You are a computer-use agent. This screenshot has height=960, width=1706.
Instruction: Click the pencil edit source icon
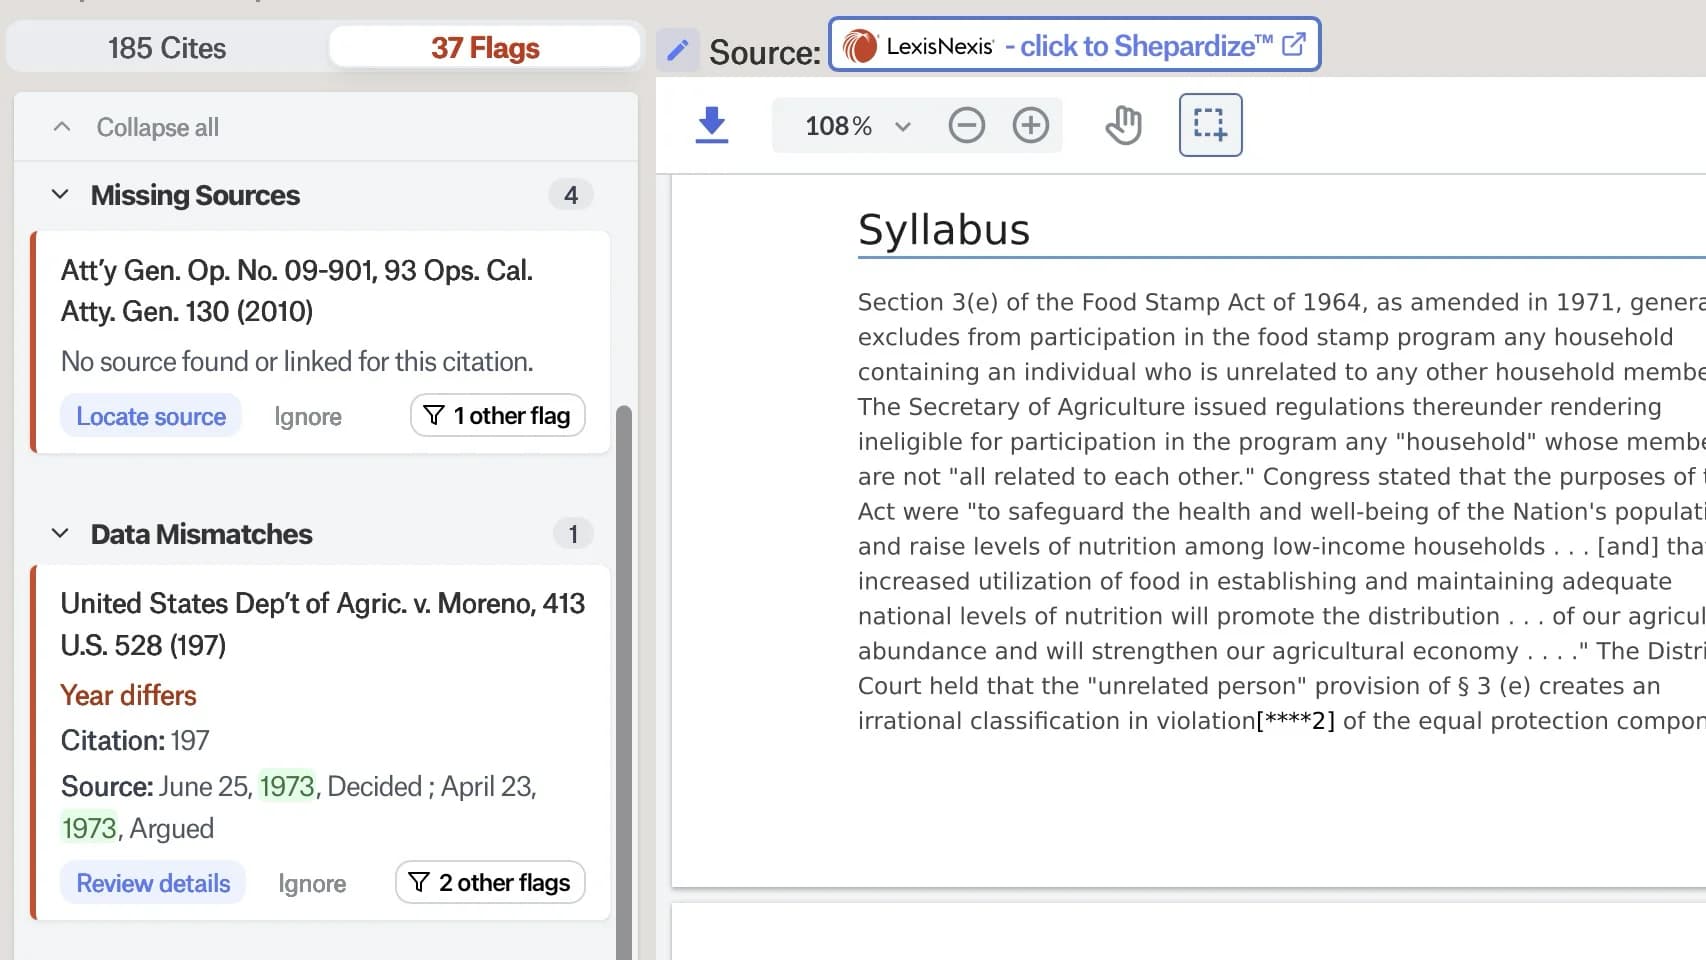pyautogui.click(x=678, y=50)
